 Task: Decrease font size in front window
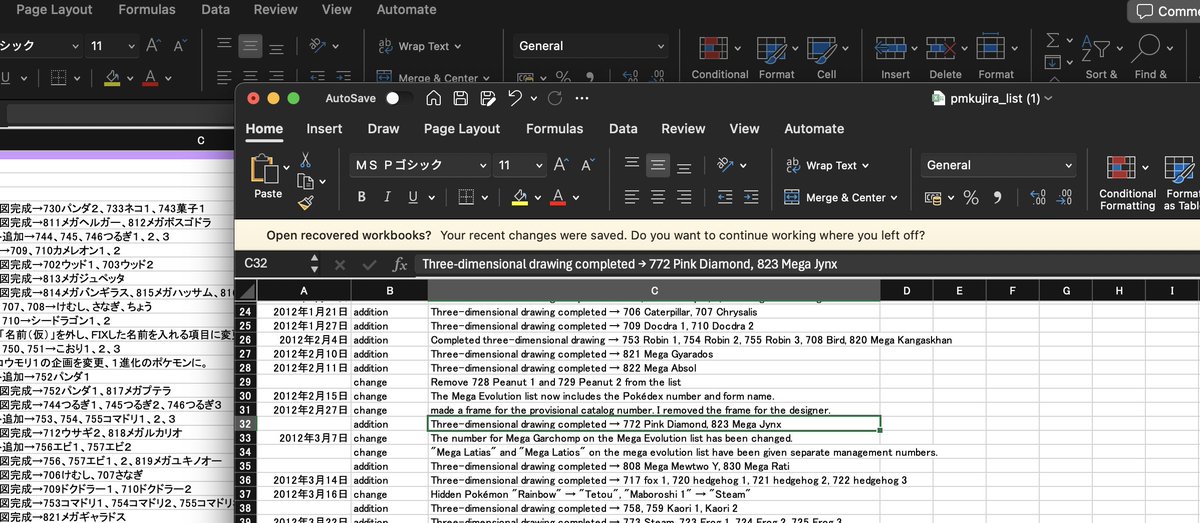[586, 165]
